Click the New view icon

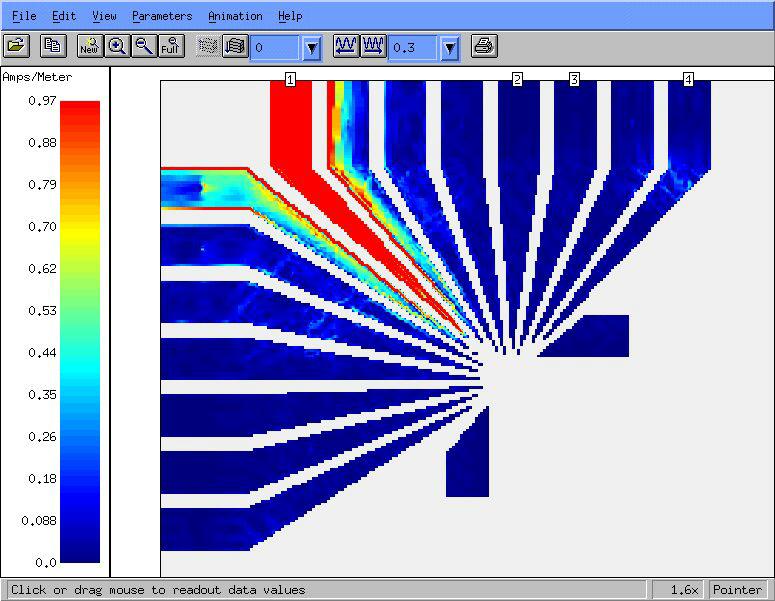pyautogui.click(x=89, y=46)
